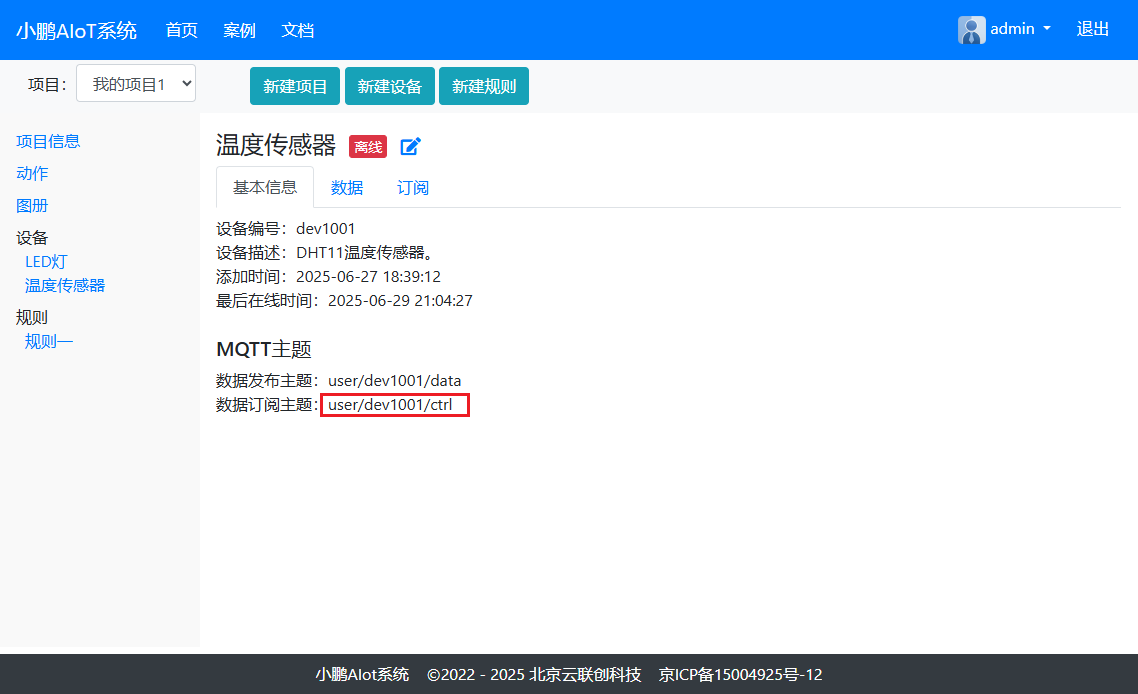The height and width of the screenshot is (694, 1138).
Task: Click last online time 2025-06-29 21:04:27
Action: (x=401, y=301)
